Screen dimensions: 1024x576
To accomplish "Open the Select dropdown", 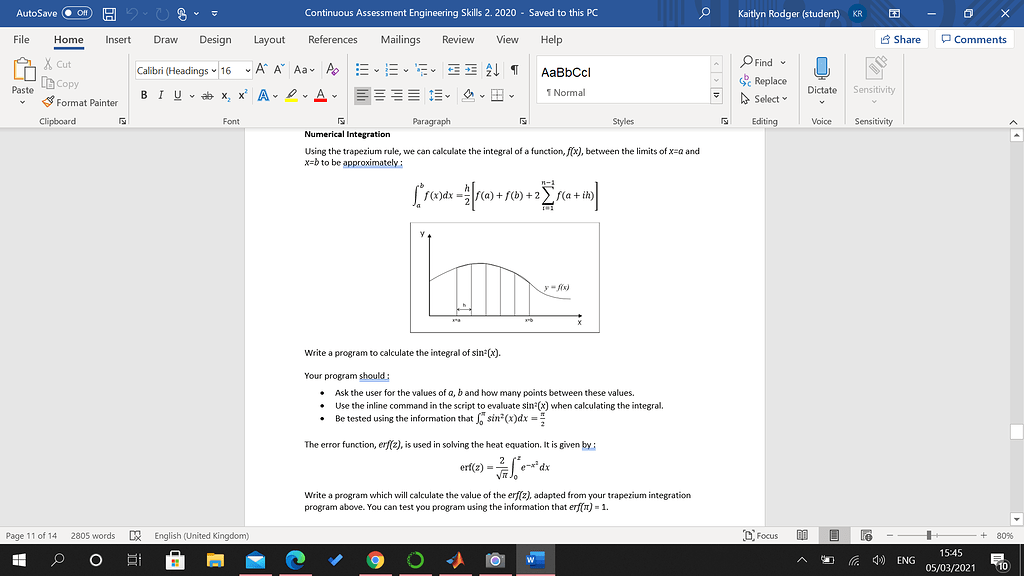I will click(763, 99).
